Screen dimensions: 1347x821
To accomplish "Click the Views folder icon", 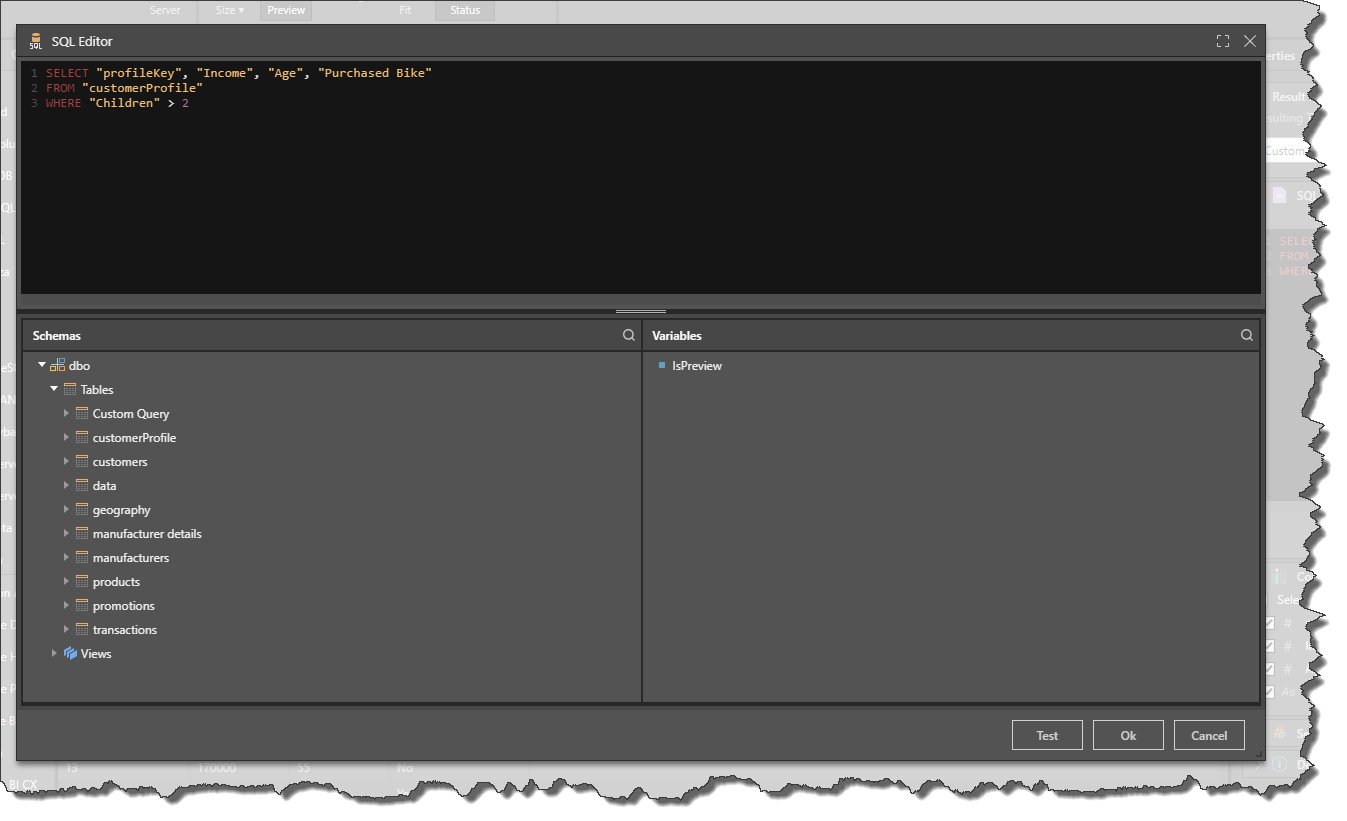I will (70, 654).
